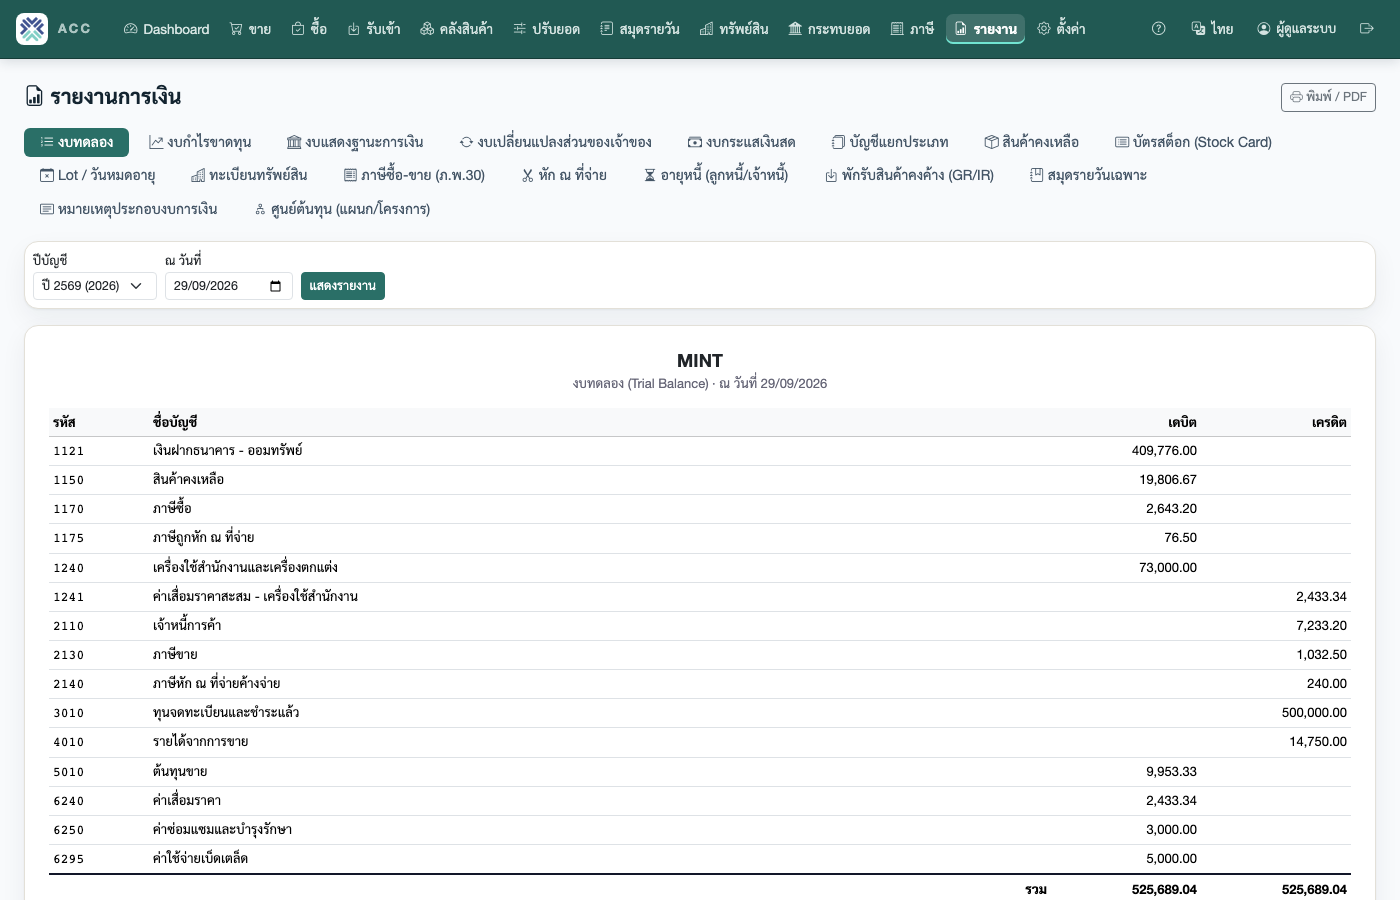Viewport: 1400px width, 900px height.
Task: Expand the ปีบัญชี fiscal year dropdown
Action: [x=95, y=286]
